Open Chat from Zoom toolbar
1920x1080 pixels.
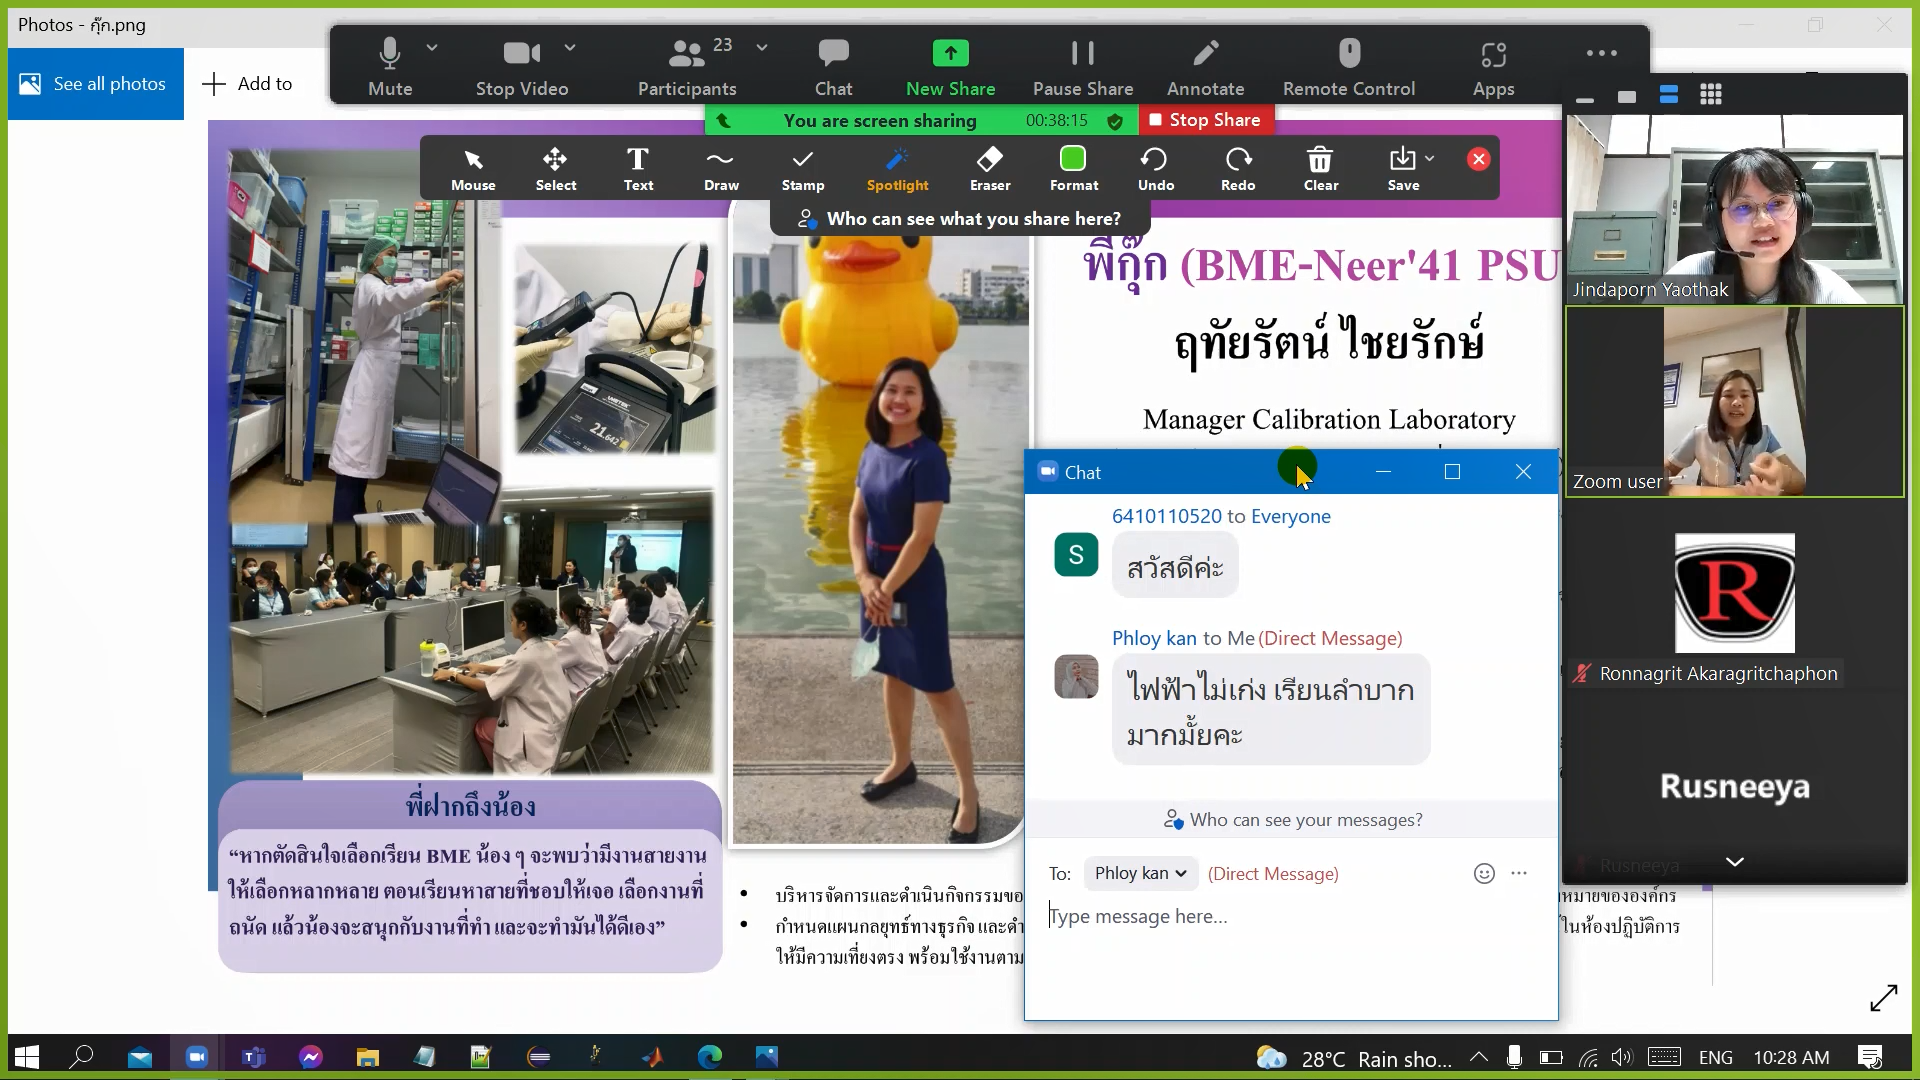[x=833, y=67]
